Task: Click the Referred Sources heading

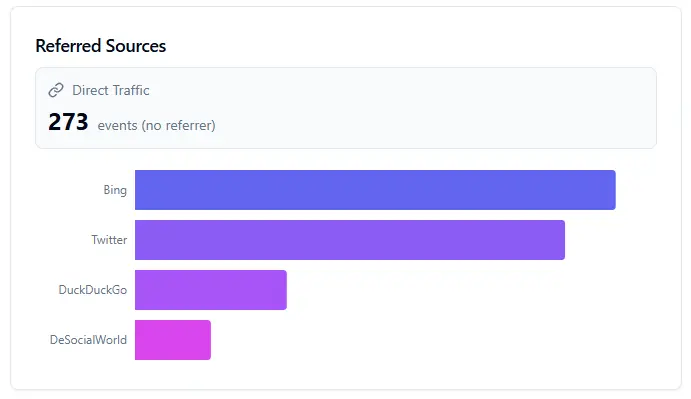Action: tap(100, 46)
